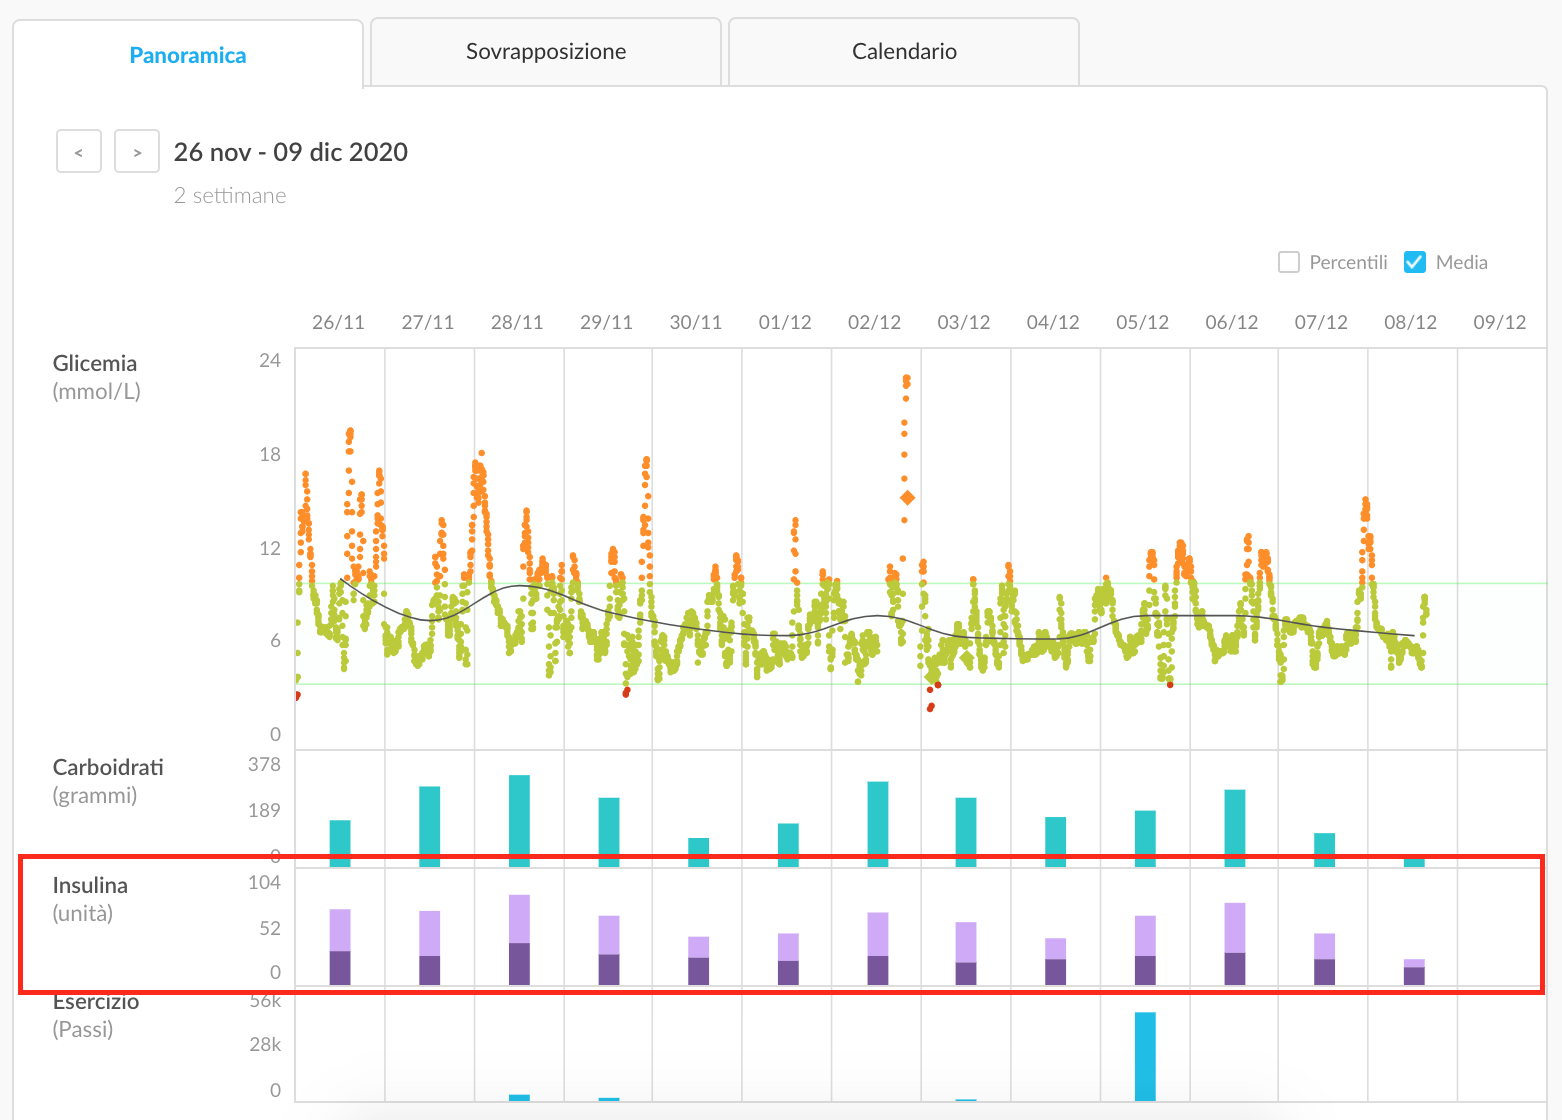Click the previous period arrow button

coord(79,152)
